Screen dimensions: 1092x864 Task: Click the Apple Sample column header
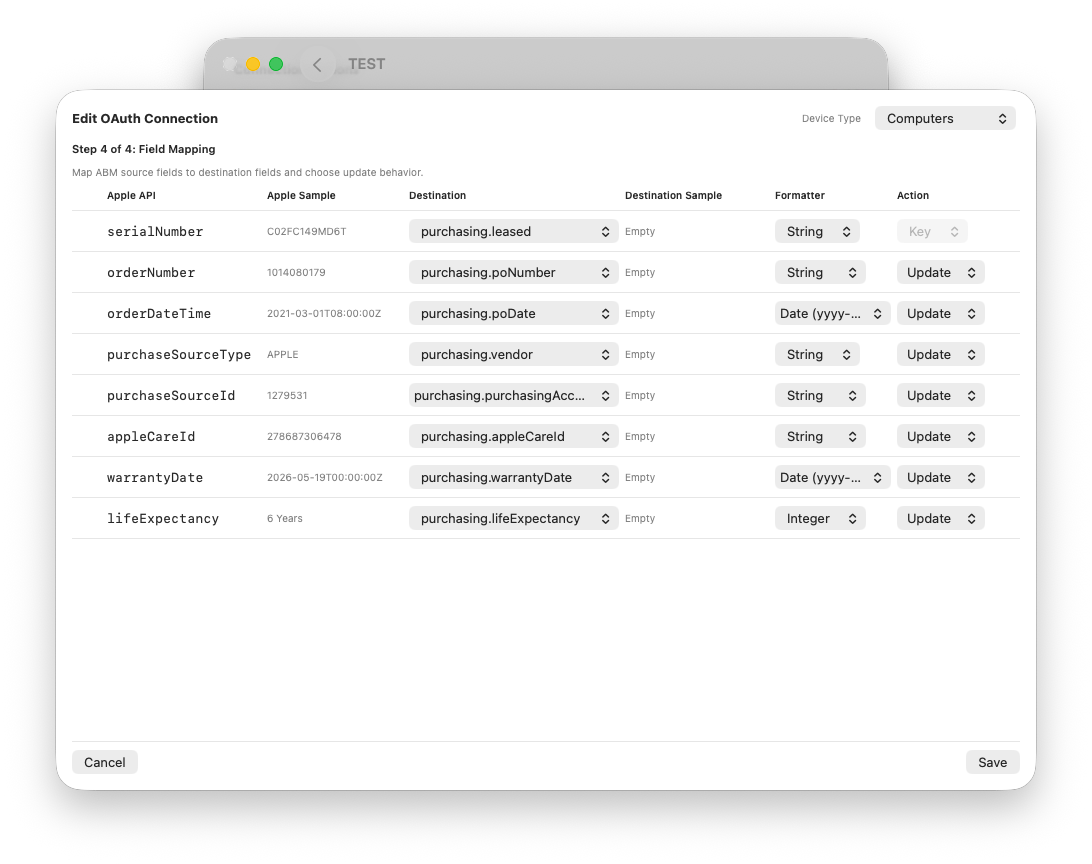click(x=301, y=196)
